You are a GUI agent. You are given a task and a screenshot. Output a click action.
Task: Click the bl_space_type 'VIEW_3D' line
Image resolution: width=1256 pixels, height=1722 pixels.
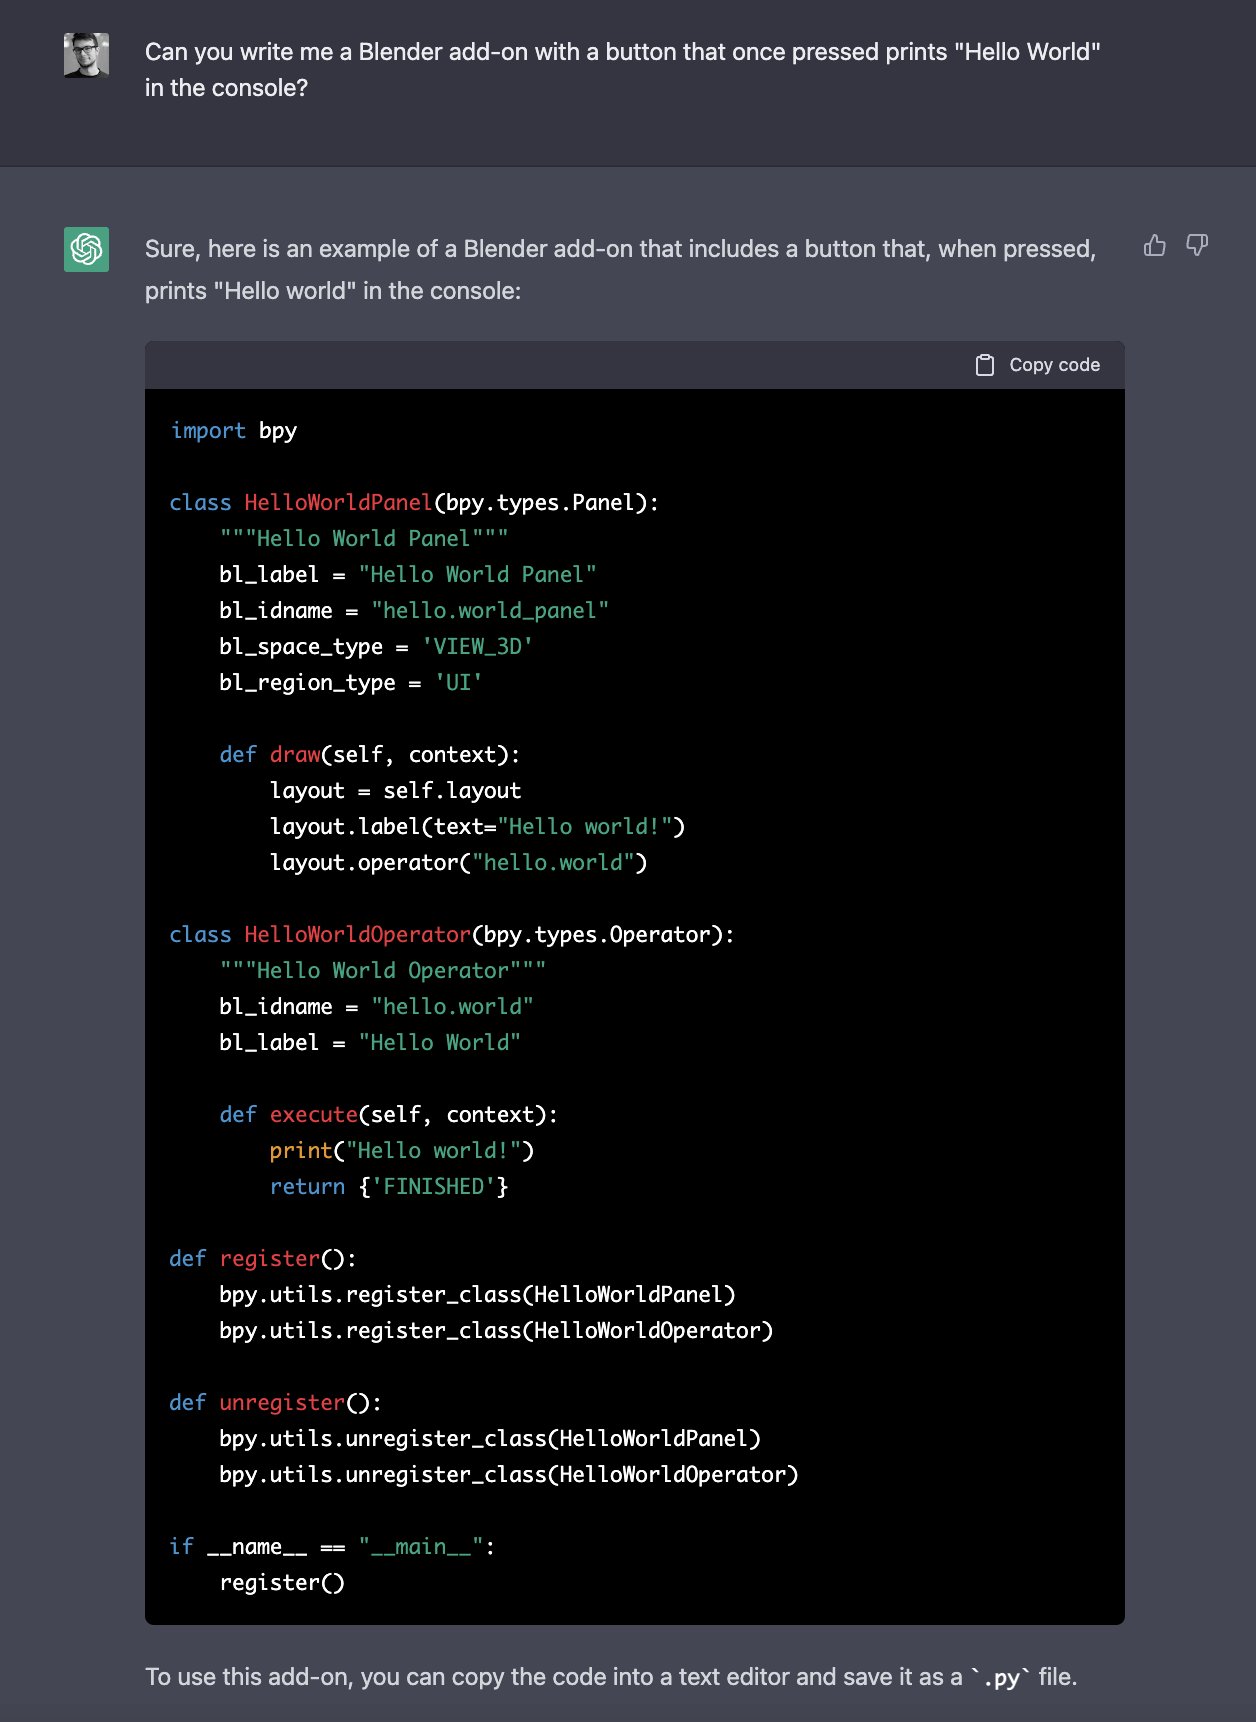(x=376, y=647)
